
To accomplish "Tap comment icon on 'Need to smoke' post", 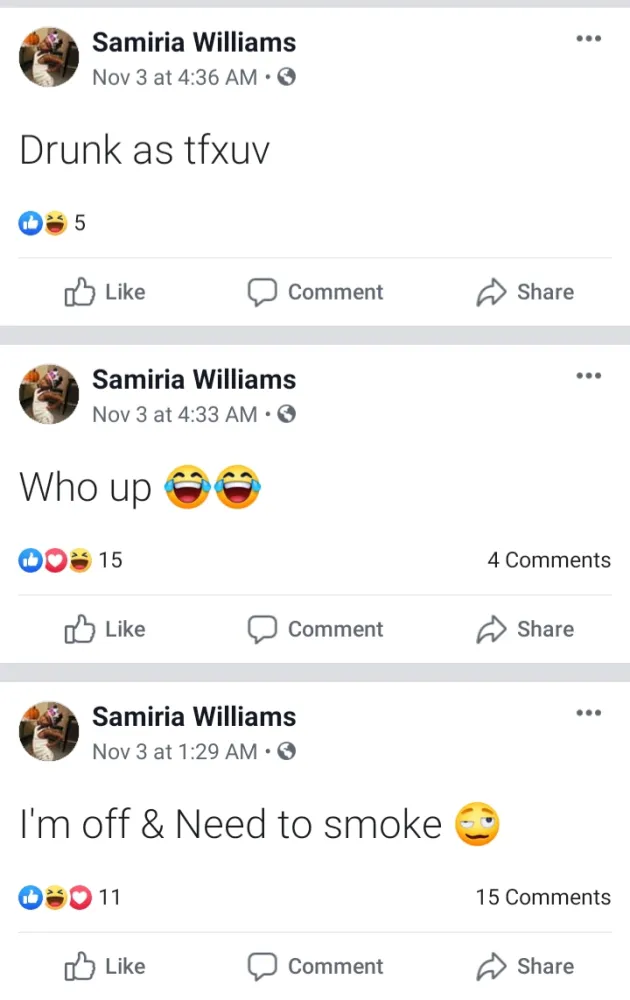I will coord(263,966).
